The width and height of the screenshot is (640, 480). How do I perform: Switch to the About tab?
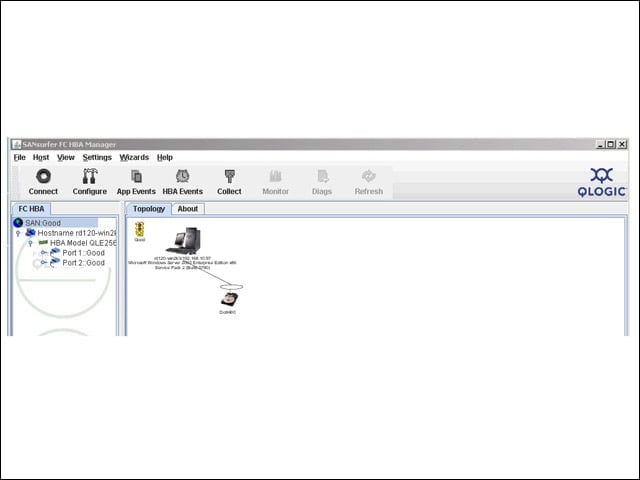click(x=188, y=209)
